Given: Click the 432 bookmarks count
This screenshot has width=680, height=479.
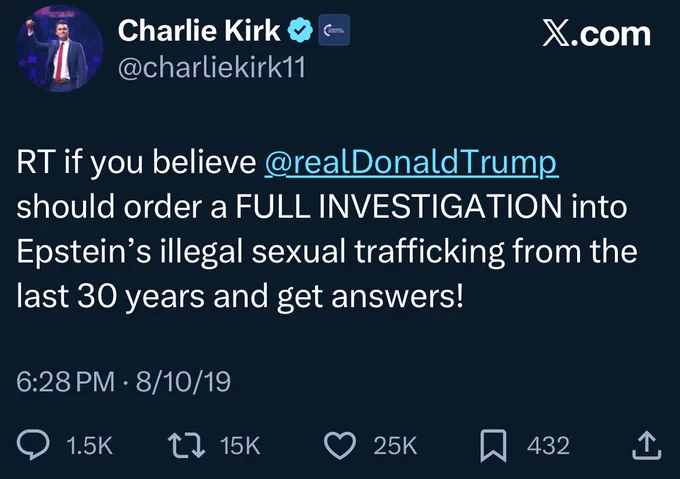Looking at the screenshot, I should pyautogui.click(x=548, y=445).
